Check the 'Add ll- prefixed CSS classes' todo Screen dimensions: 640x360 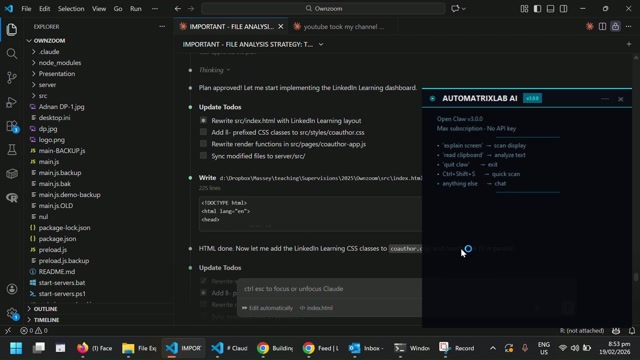click(203, 132)
